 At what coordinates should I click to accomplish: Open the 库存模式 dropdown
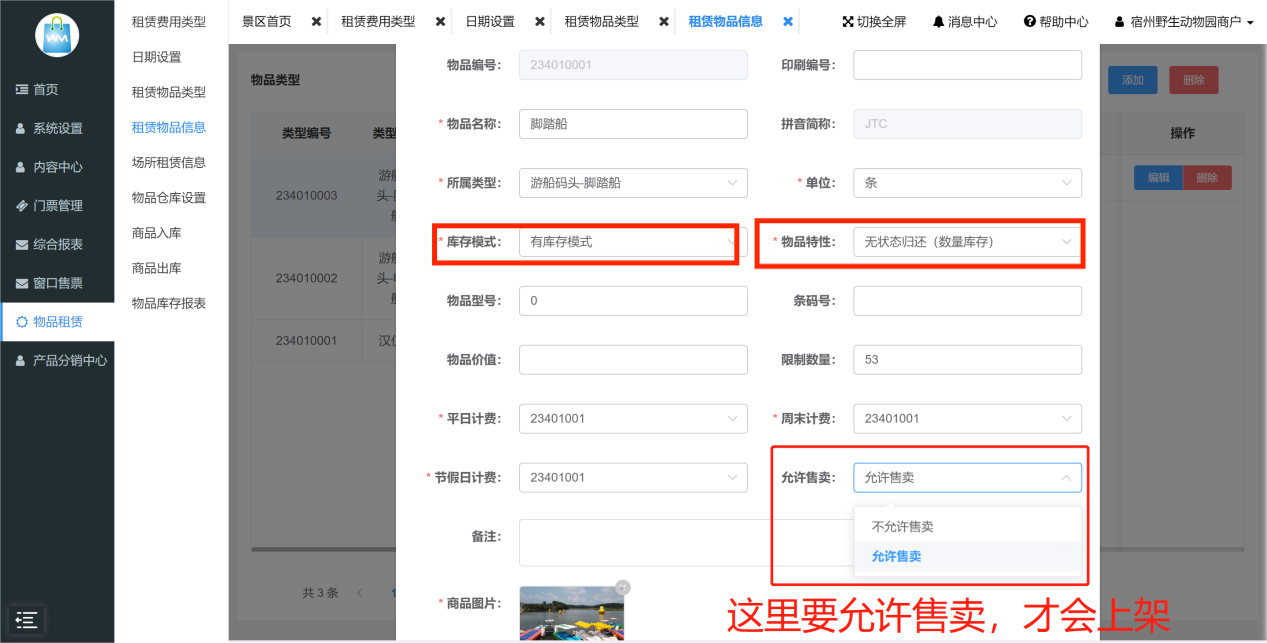coord(633,241)
